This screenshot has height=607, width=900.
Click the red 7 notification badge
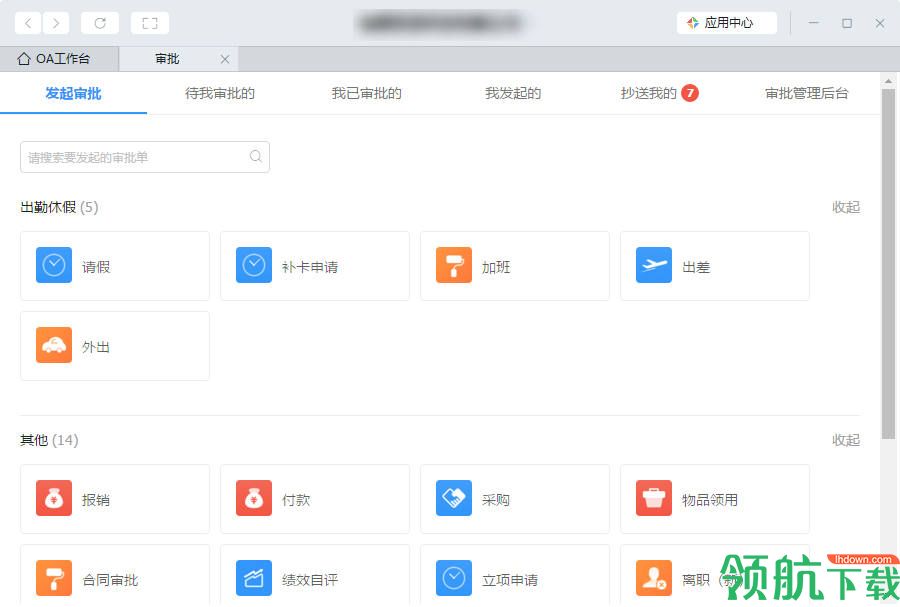[x=690, y=92]
